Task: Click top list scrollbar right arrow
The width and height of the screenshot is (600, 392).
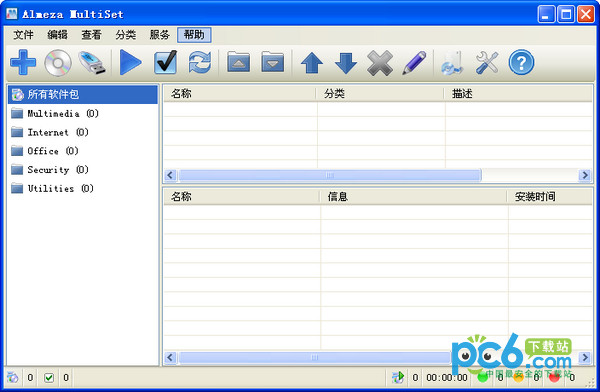Action: point(585,175)
